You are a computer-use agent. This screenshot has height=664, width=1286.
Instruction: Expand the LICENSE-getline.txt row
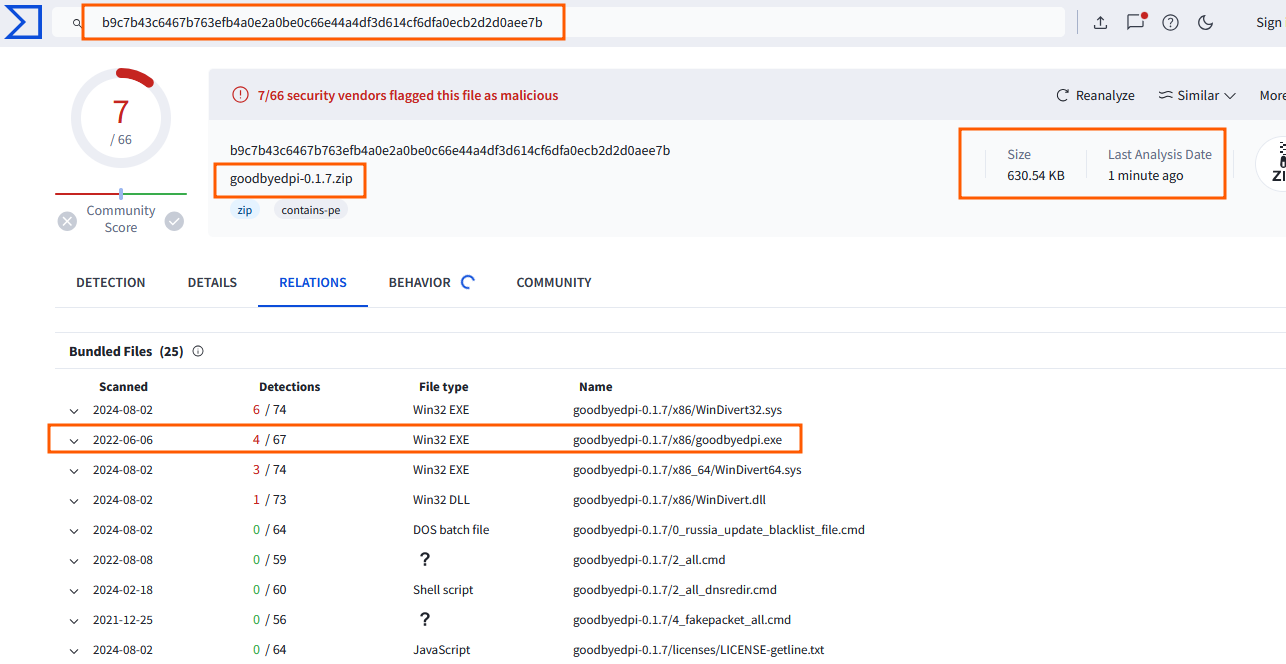pos(73,650)
